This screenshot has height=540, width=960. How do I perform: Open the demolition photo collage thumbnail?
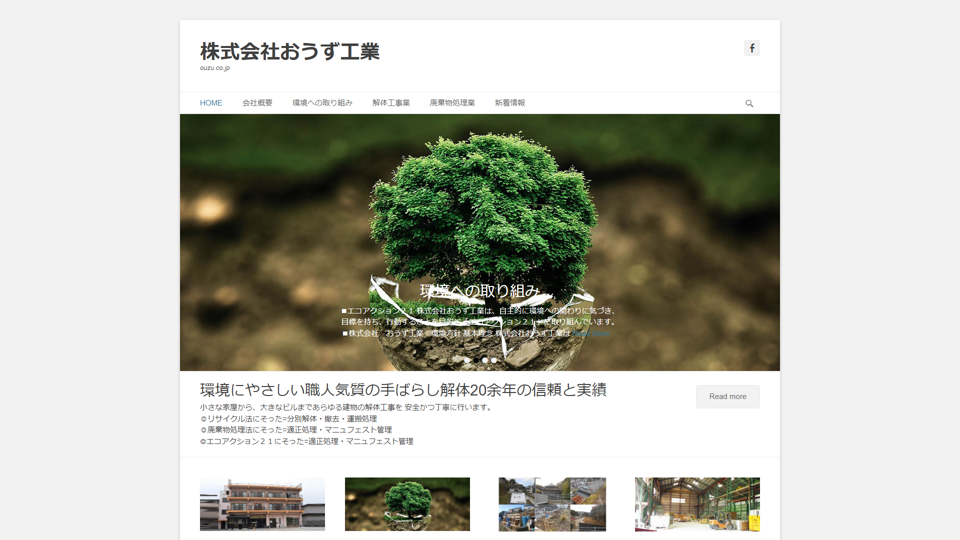point(552,504)
